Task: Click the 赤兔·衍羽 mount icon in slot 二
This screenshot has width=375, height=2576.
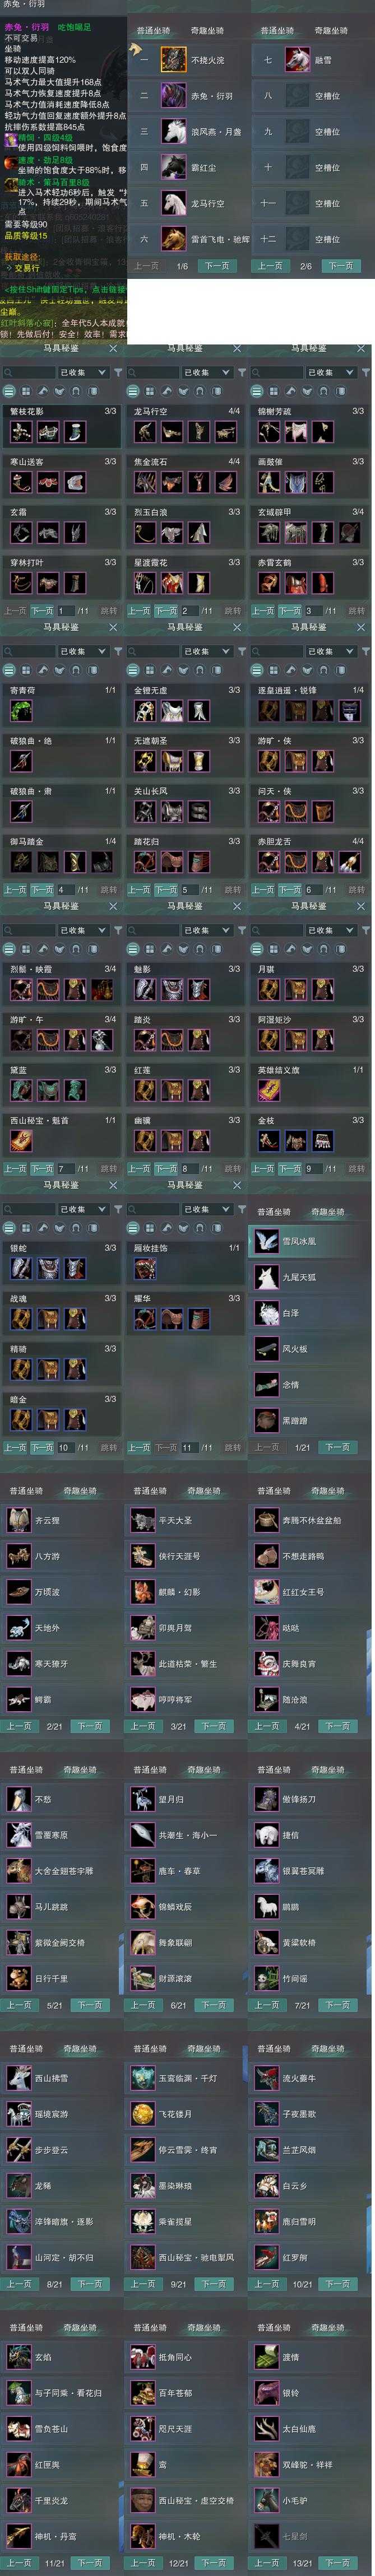Action: tap(173, 96)
